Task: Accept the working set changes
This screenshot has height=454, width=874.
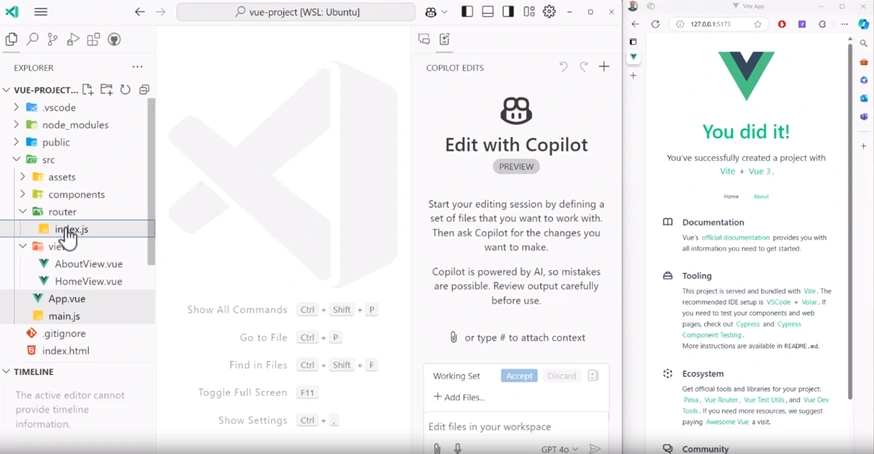Action: (x=519, y=376)
